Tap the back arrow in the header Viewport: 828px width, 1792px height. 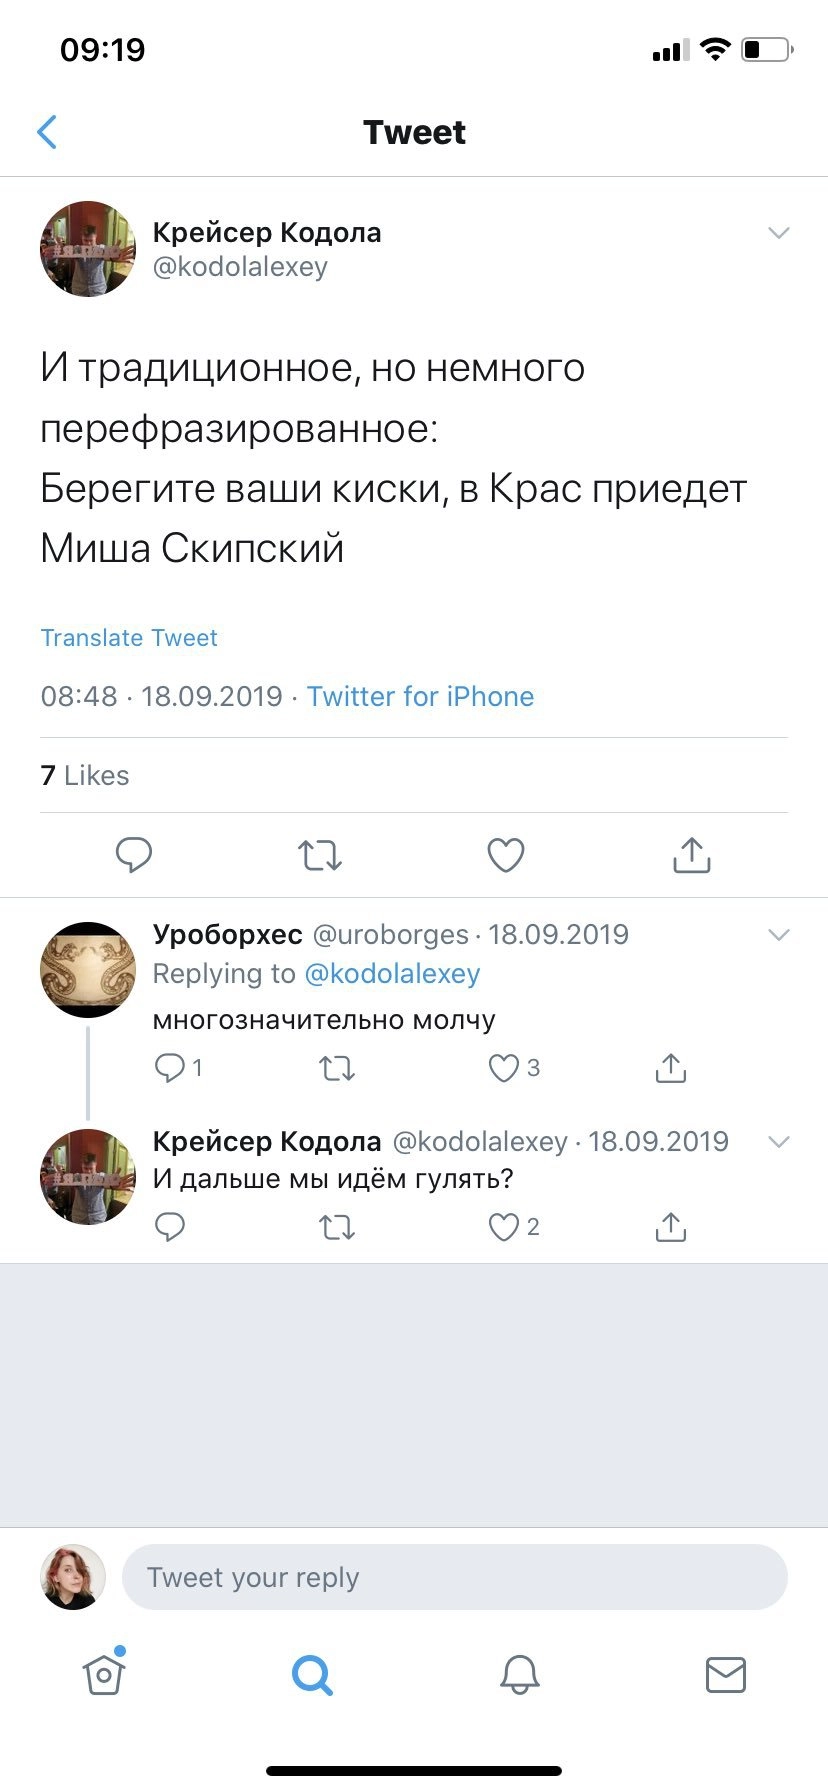(47, 132)
